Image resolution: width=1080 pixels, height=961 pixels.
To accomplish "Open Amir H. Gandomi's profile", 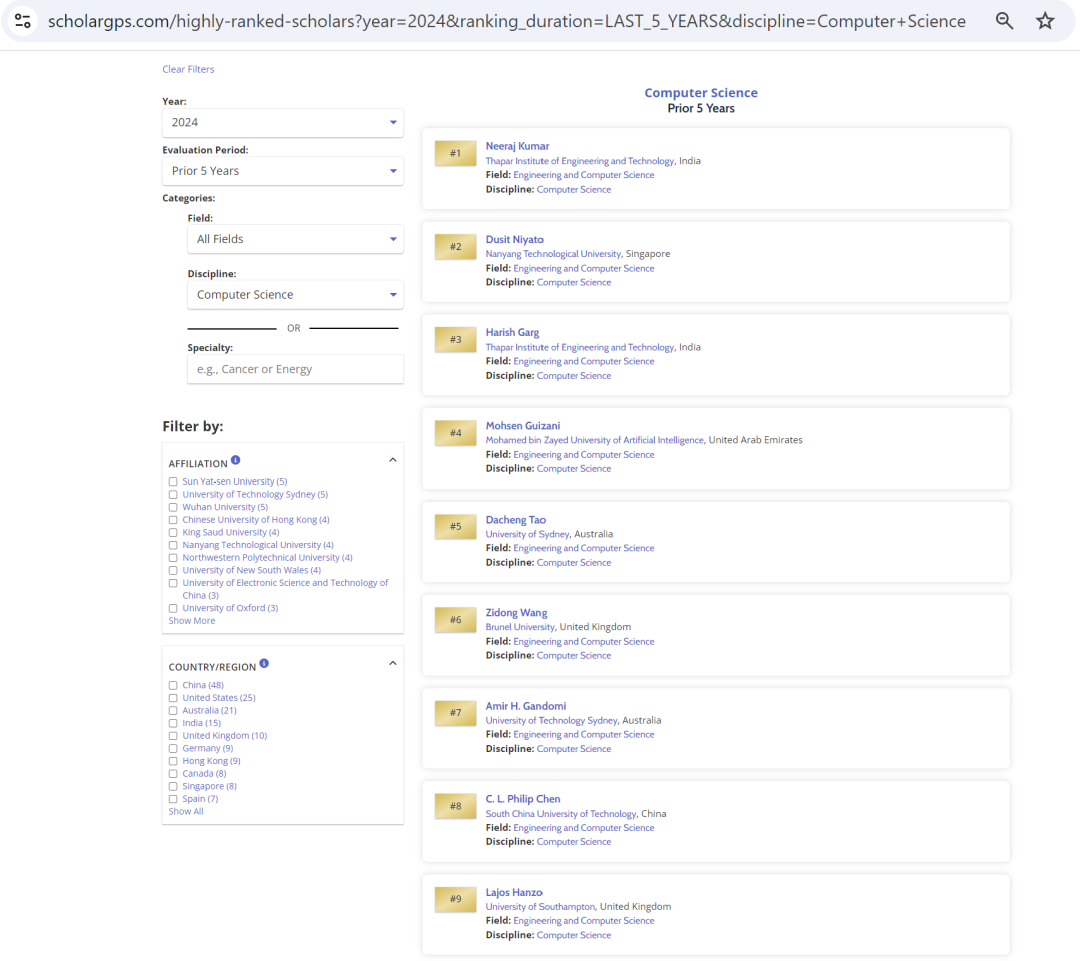I will tap(526, 706).
